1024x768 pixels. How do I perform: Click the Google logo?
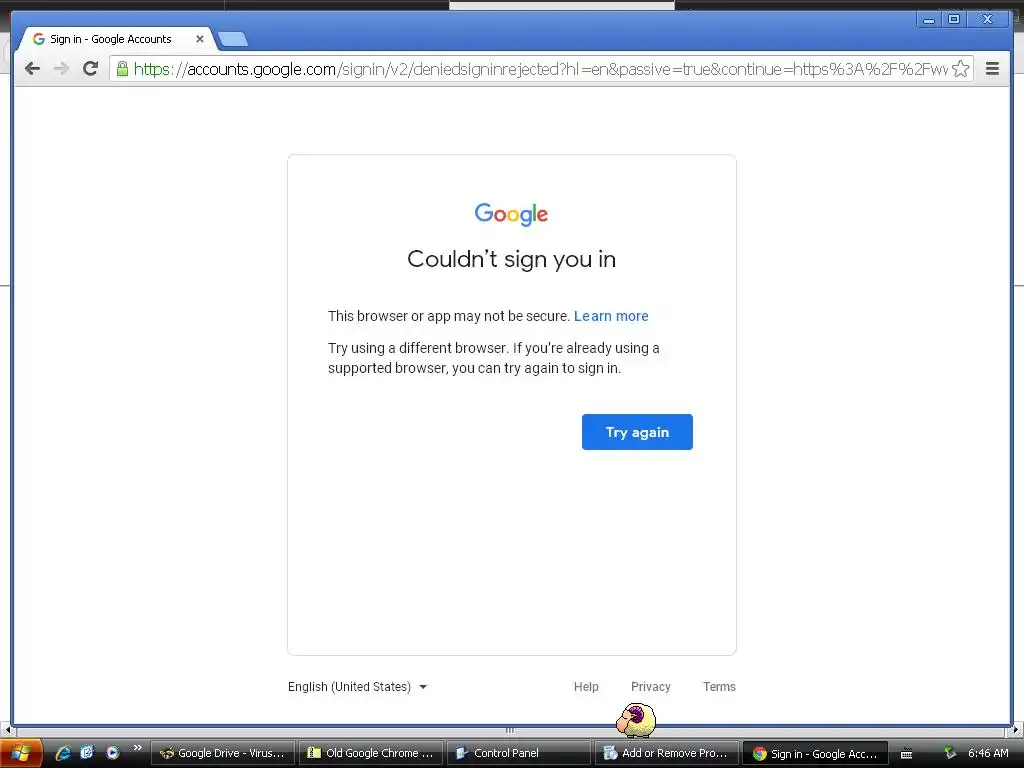(x=511, y=214)
